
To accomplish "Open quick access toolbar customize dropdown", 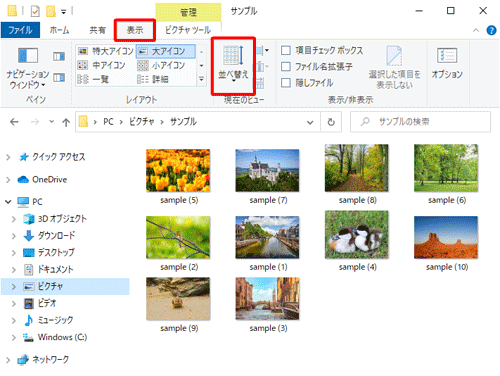I will pyautogui.click(x=63, y=12).
